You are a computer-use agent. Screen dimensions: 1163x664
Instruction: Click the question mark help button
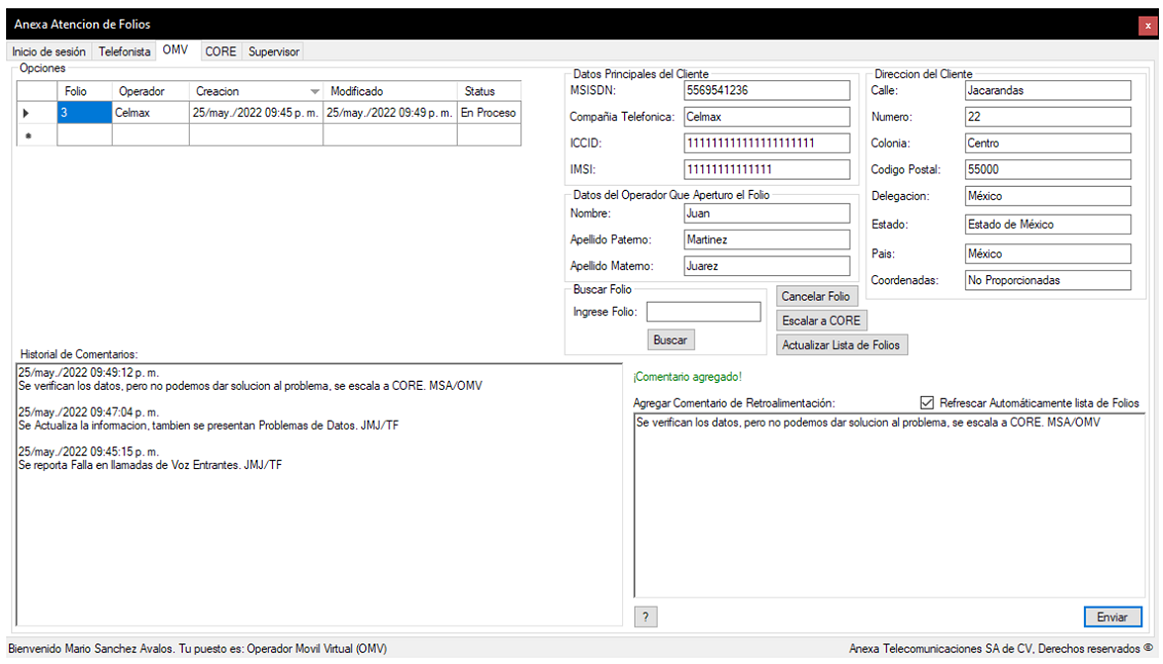click(646, 617)
